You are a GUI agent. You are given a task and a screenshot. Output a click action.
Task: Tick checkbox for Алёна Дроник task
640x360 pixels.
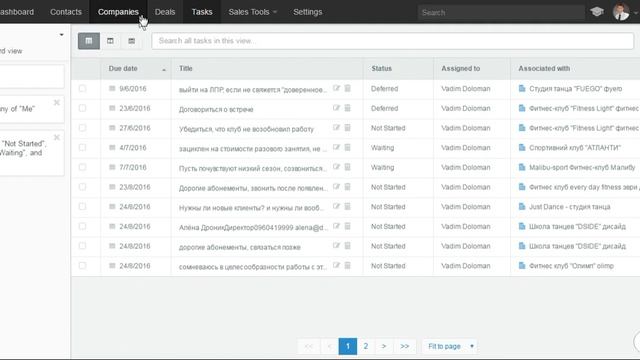(x=82, y=226)
